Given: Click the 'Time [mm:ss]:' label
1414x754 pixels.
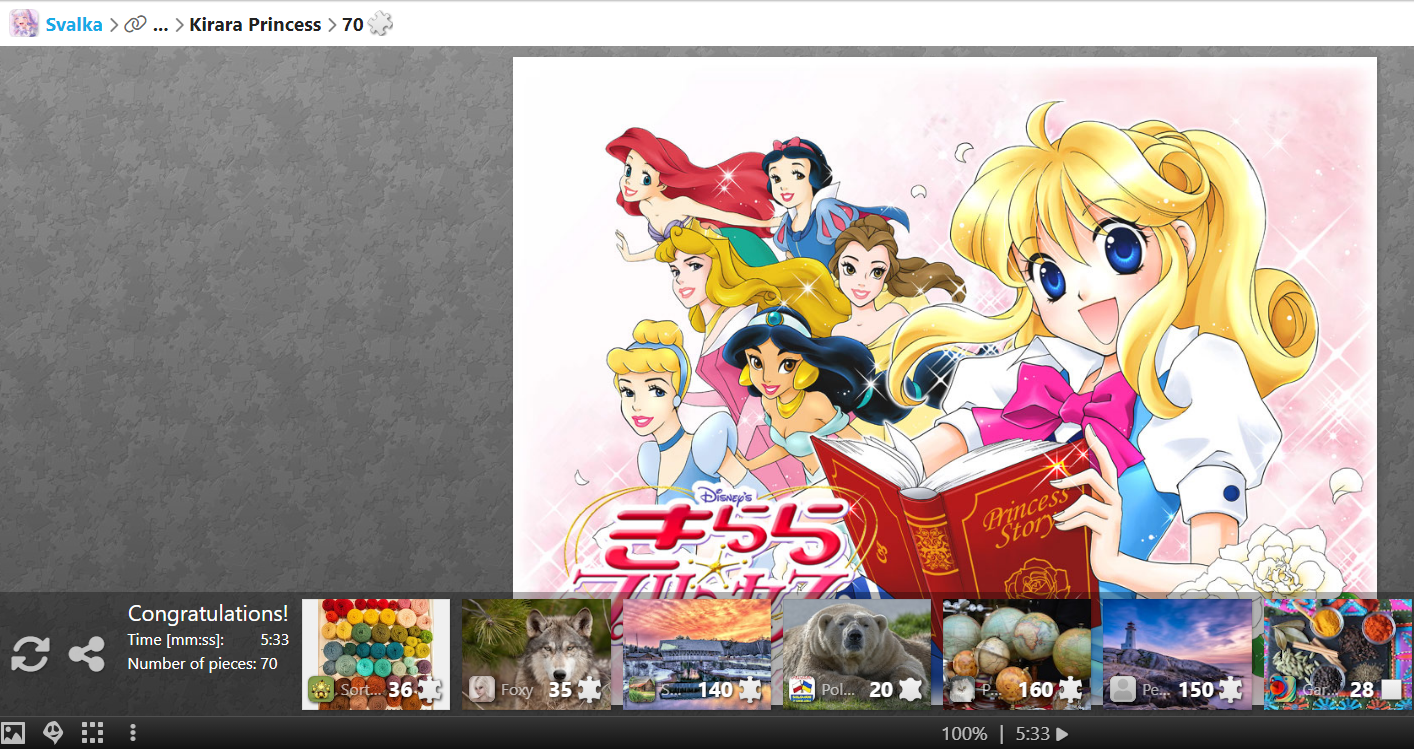Looking at the screenshot, I should (x=176, y=640).
